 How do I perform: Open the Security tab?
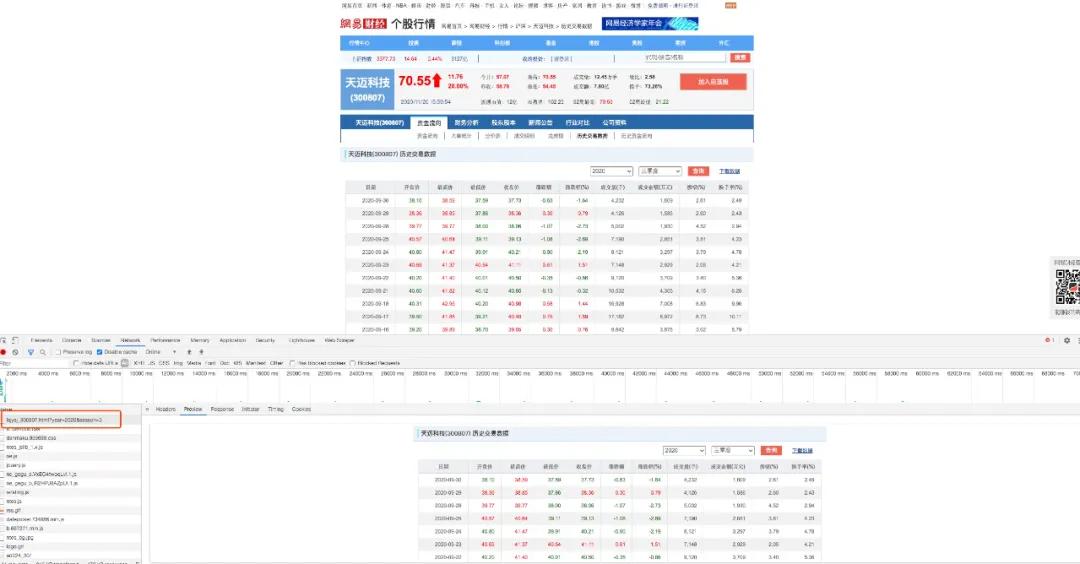[265, 340]
